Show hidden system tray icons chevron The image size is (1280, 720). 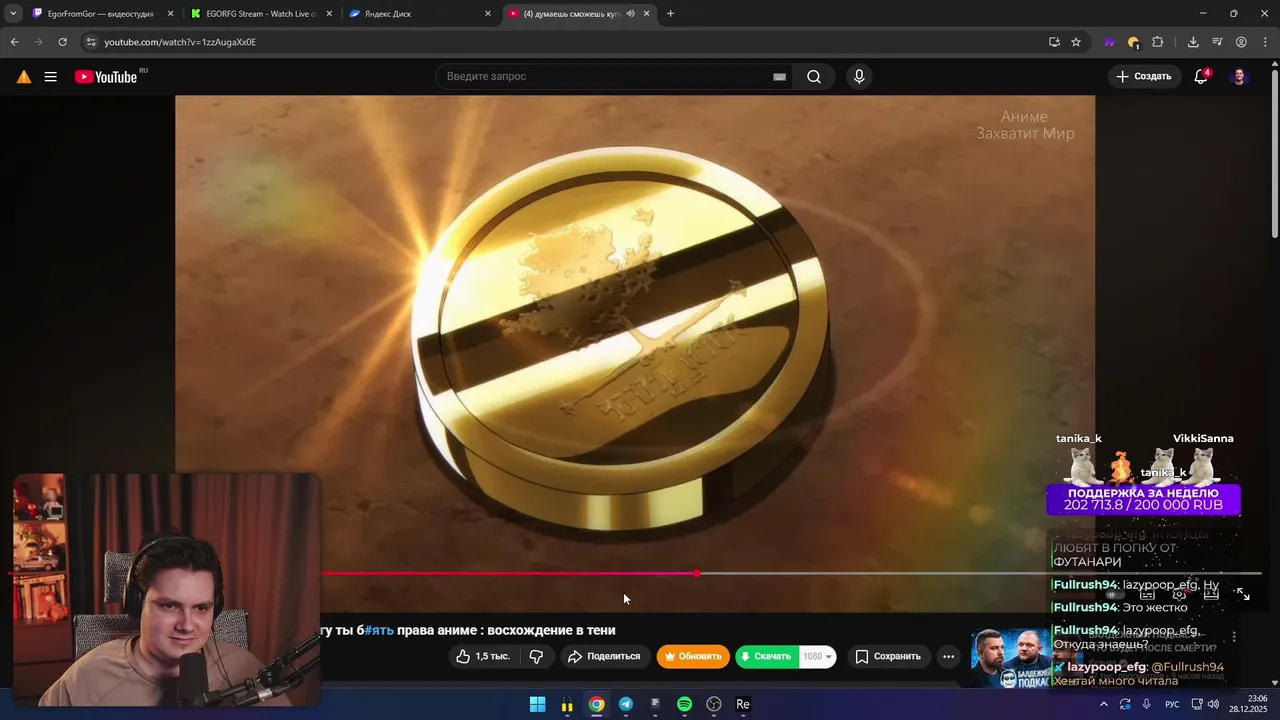pos(1104,704)
